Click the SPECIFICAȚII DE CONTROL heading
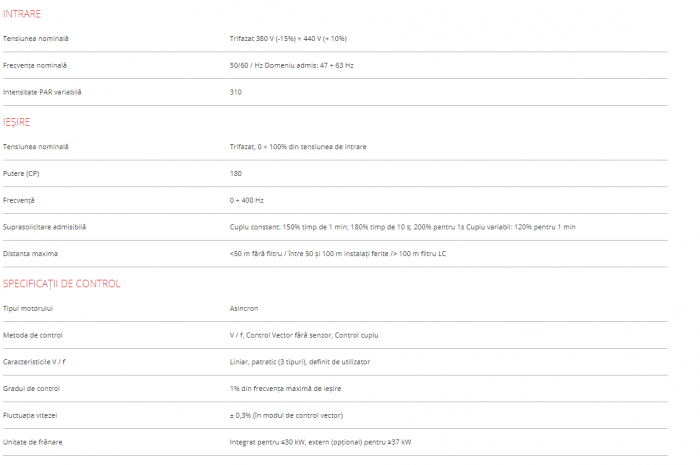The height and width of the screenshot is (465, 700). (62, 283)
